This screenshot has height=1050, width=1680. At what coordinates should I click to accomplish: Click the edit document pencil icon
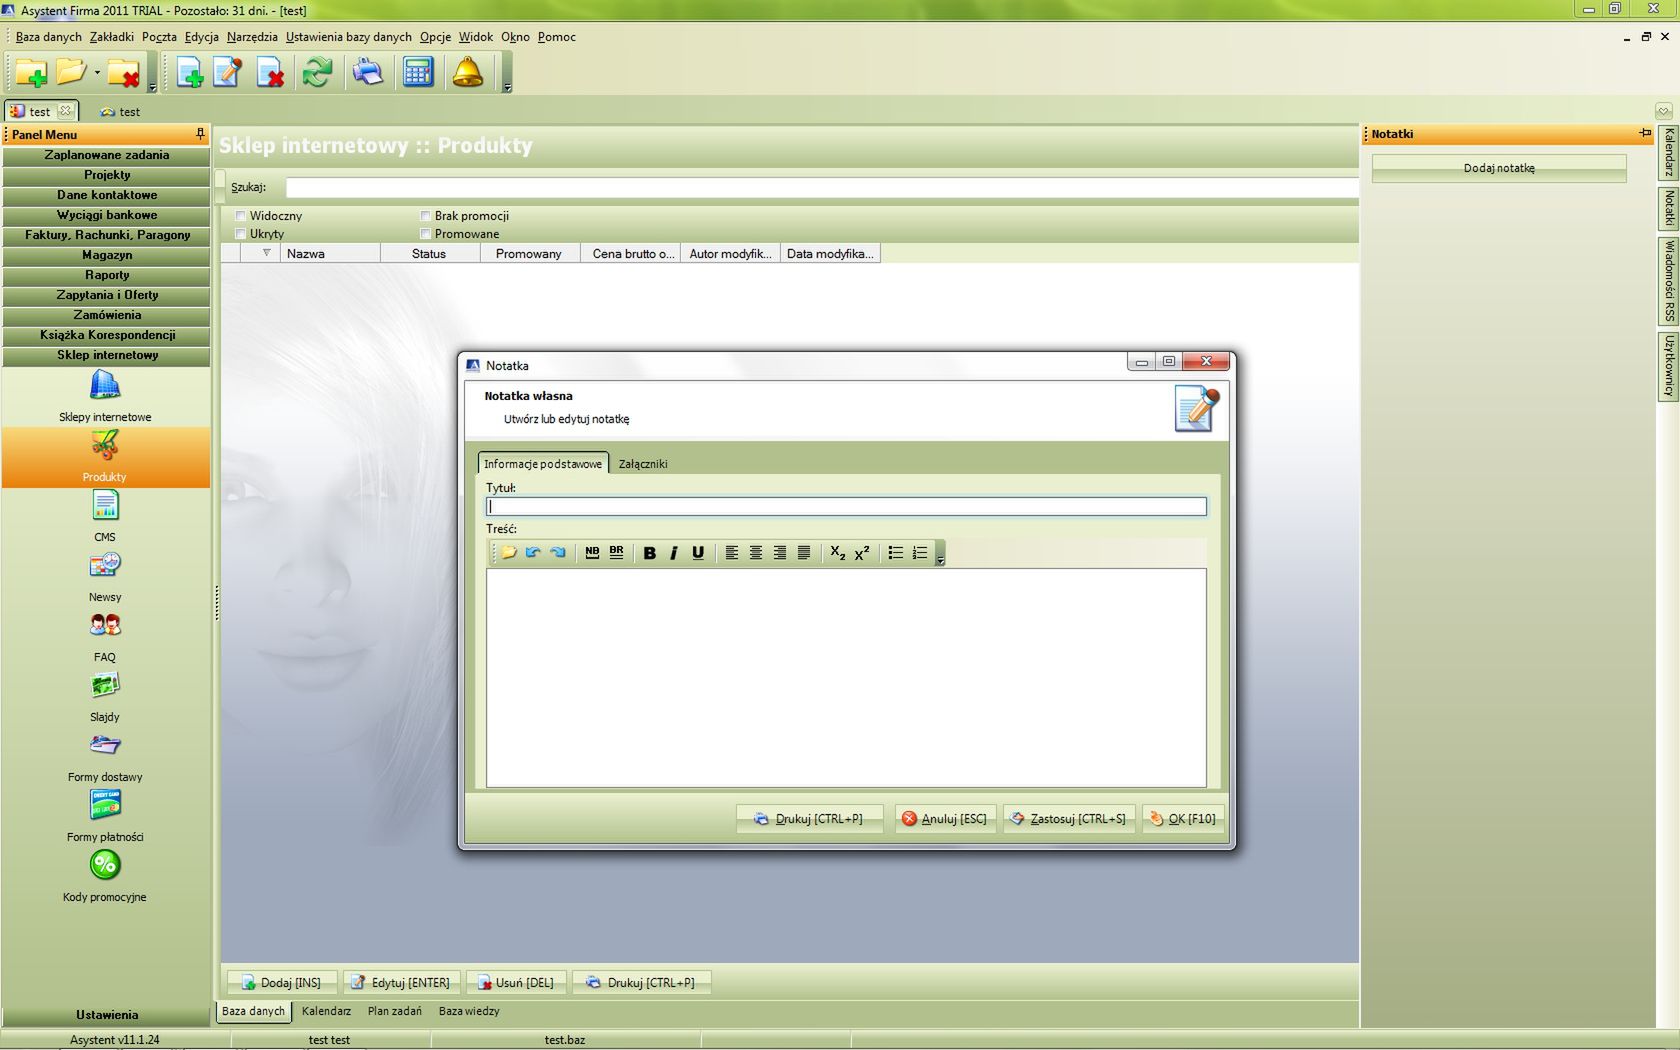(228, 72)
